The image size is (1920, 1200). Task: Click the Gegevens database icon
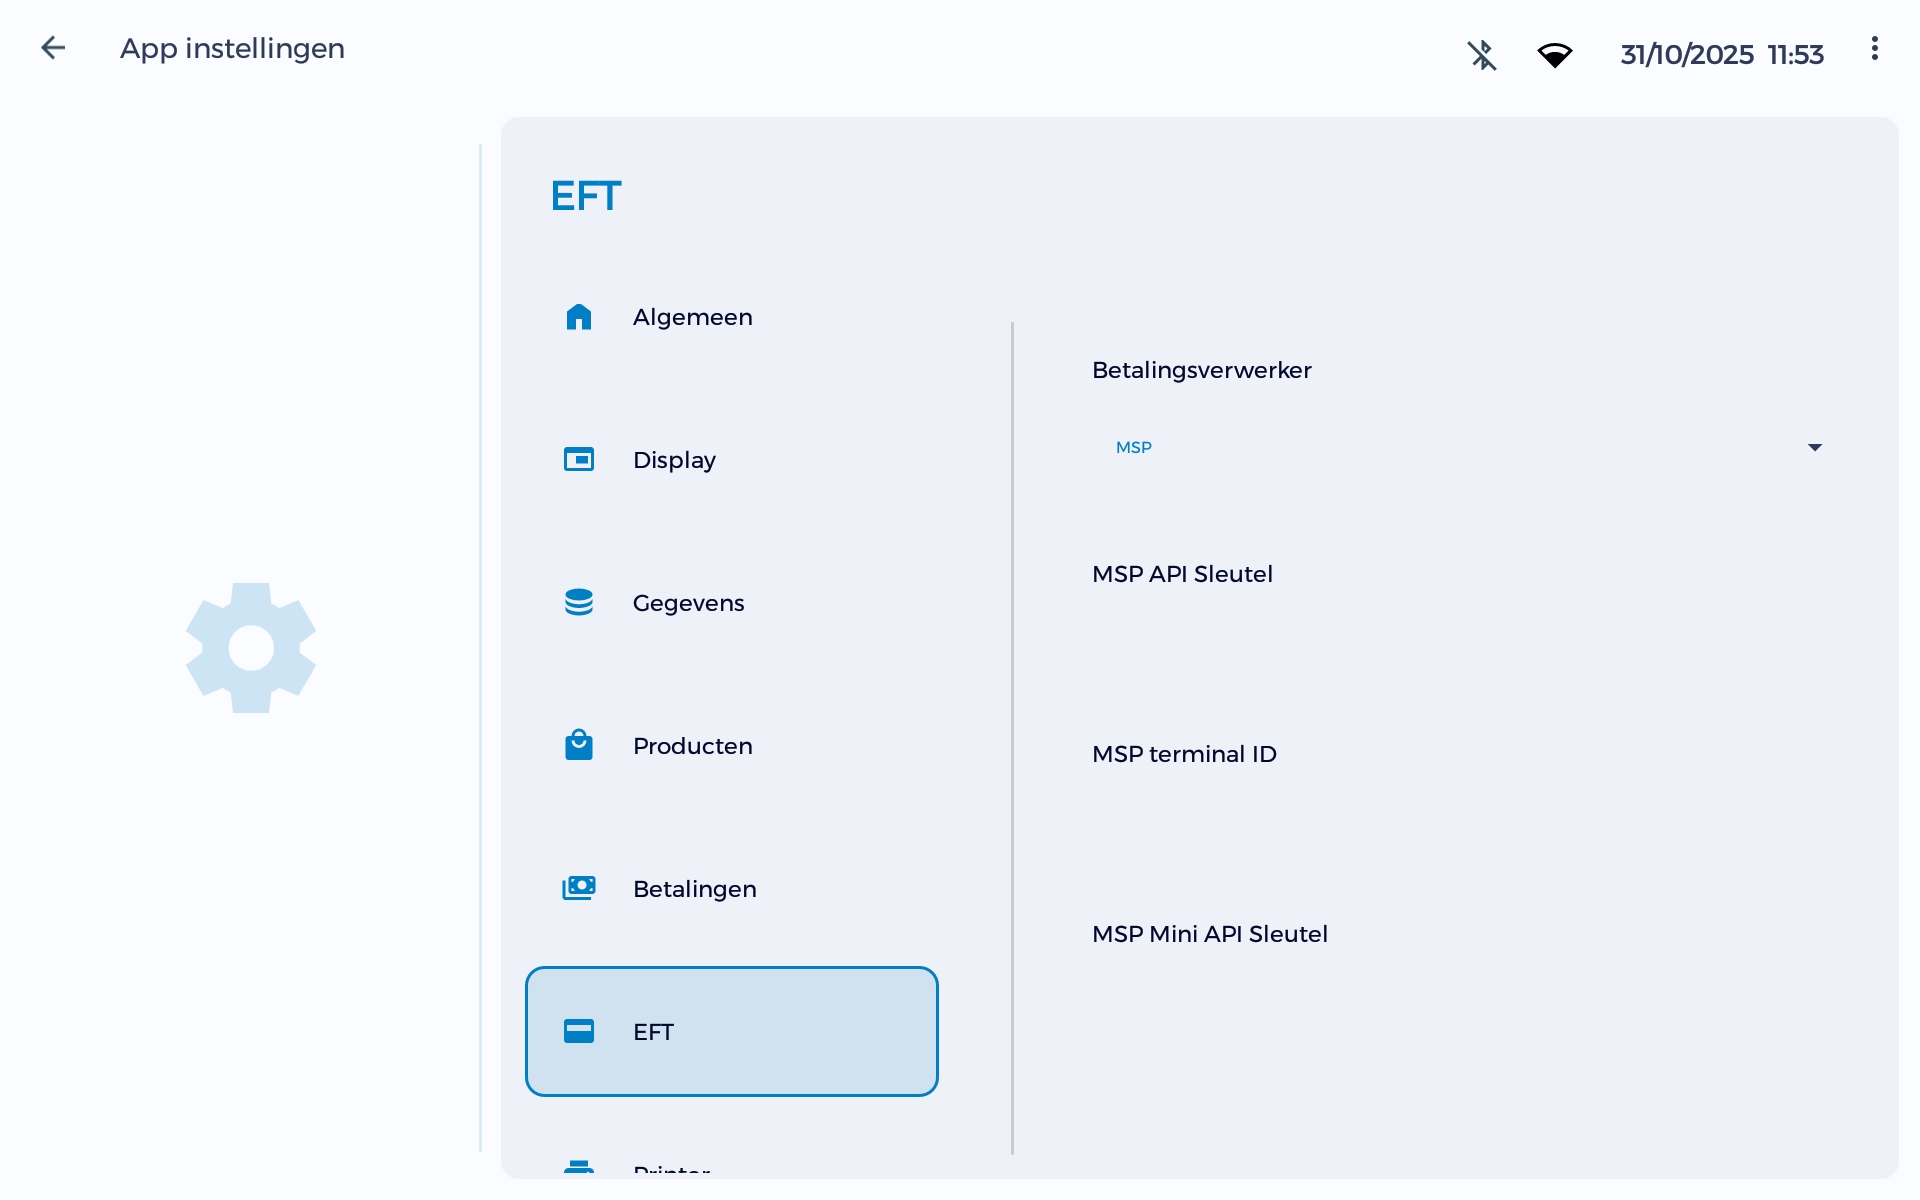[x=579, y=602]
